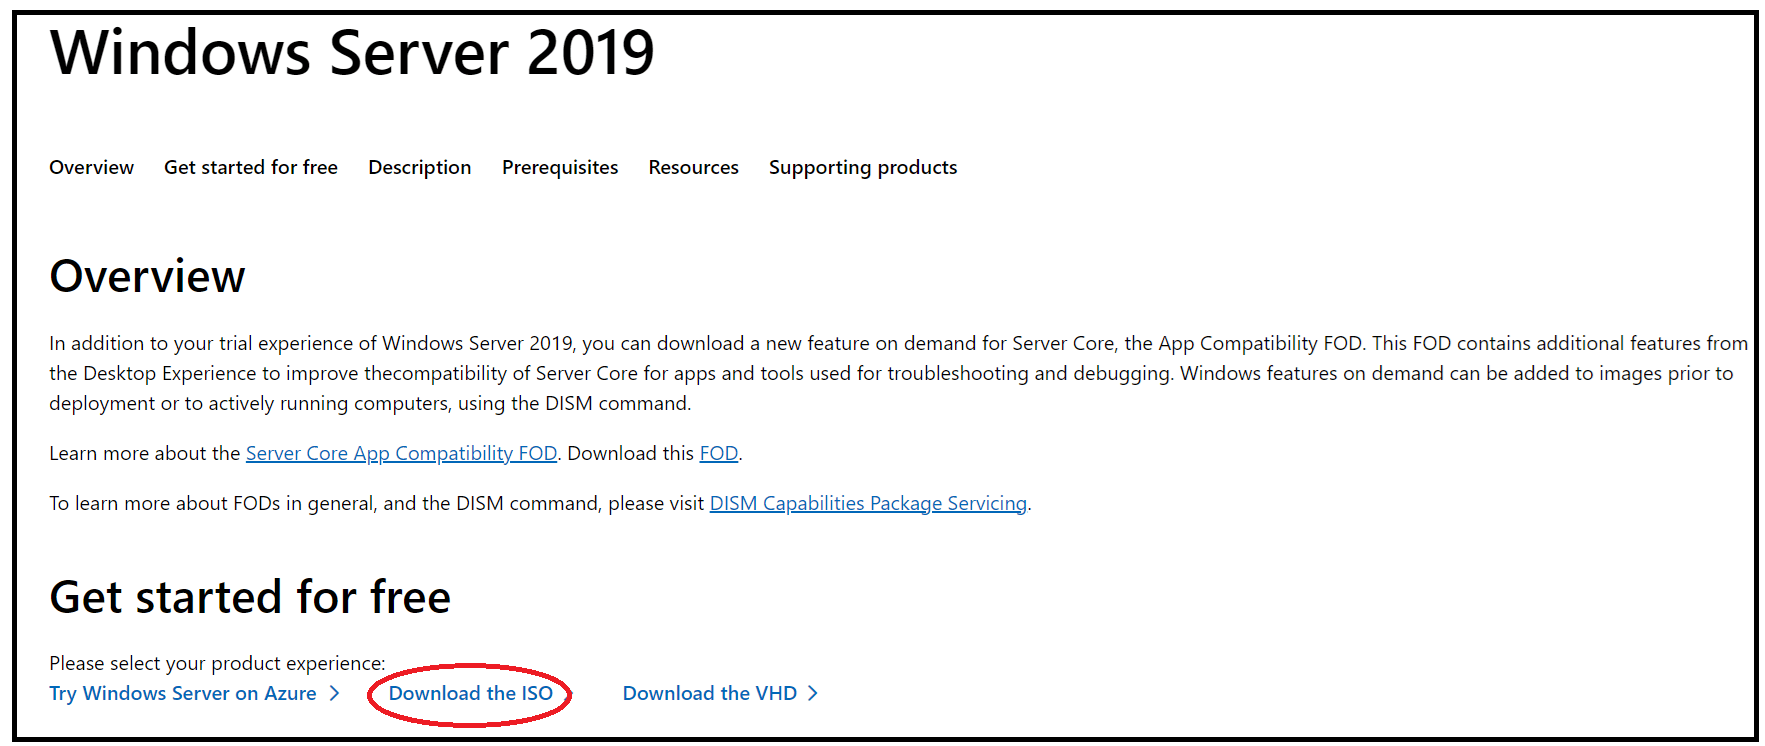The height and width of the screenshot is (746, 1765).
Task: Visit "DISM Capabilities Package Servicing" link
Action: [868, 503]
